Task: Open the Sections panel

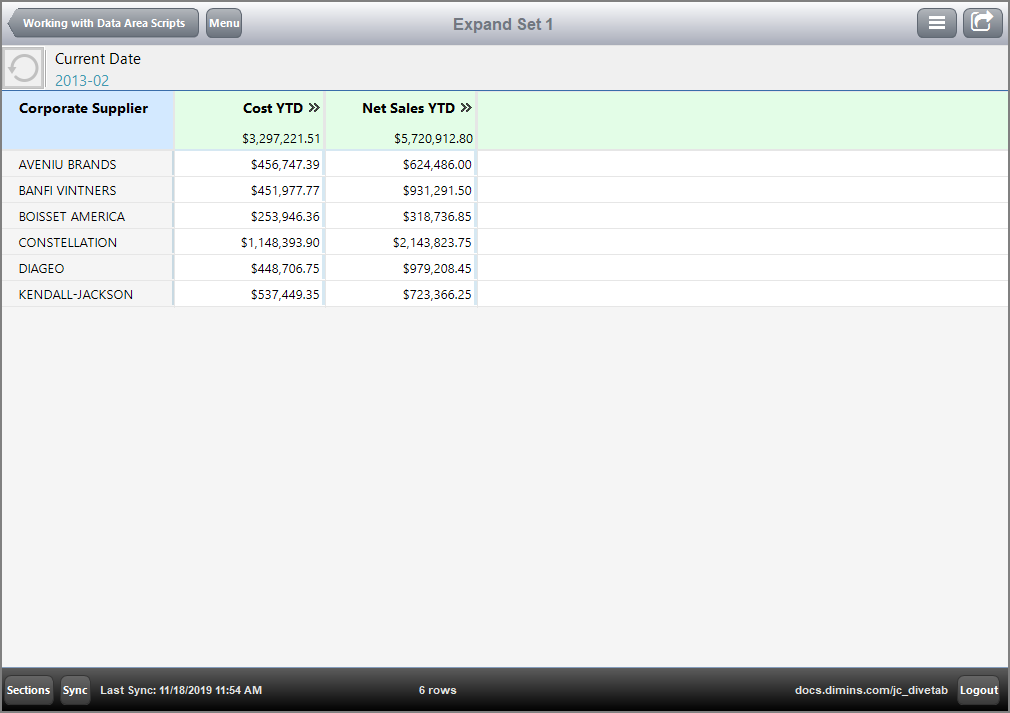Action: [28, 690]
